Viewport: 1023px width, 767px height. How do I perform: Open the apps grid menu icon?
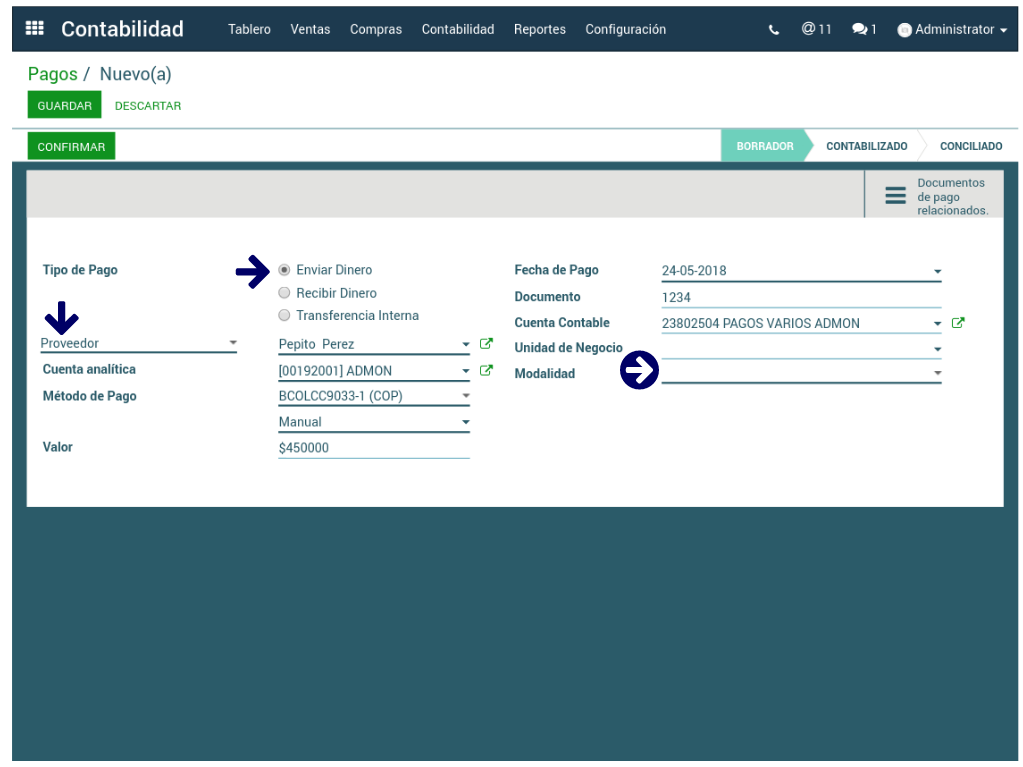click(35, 29)
